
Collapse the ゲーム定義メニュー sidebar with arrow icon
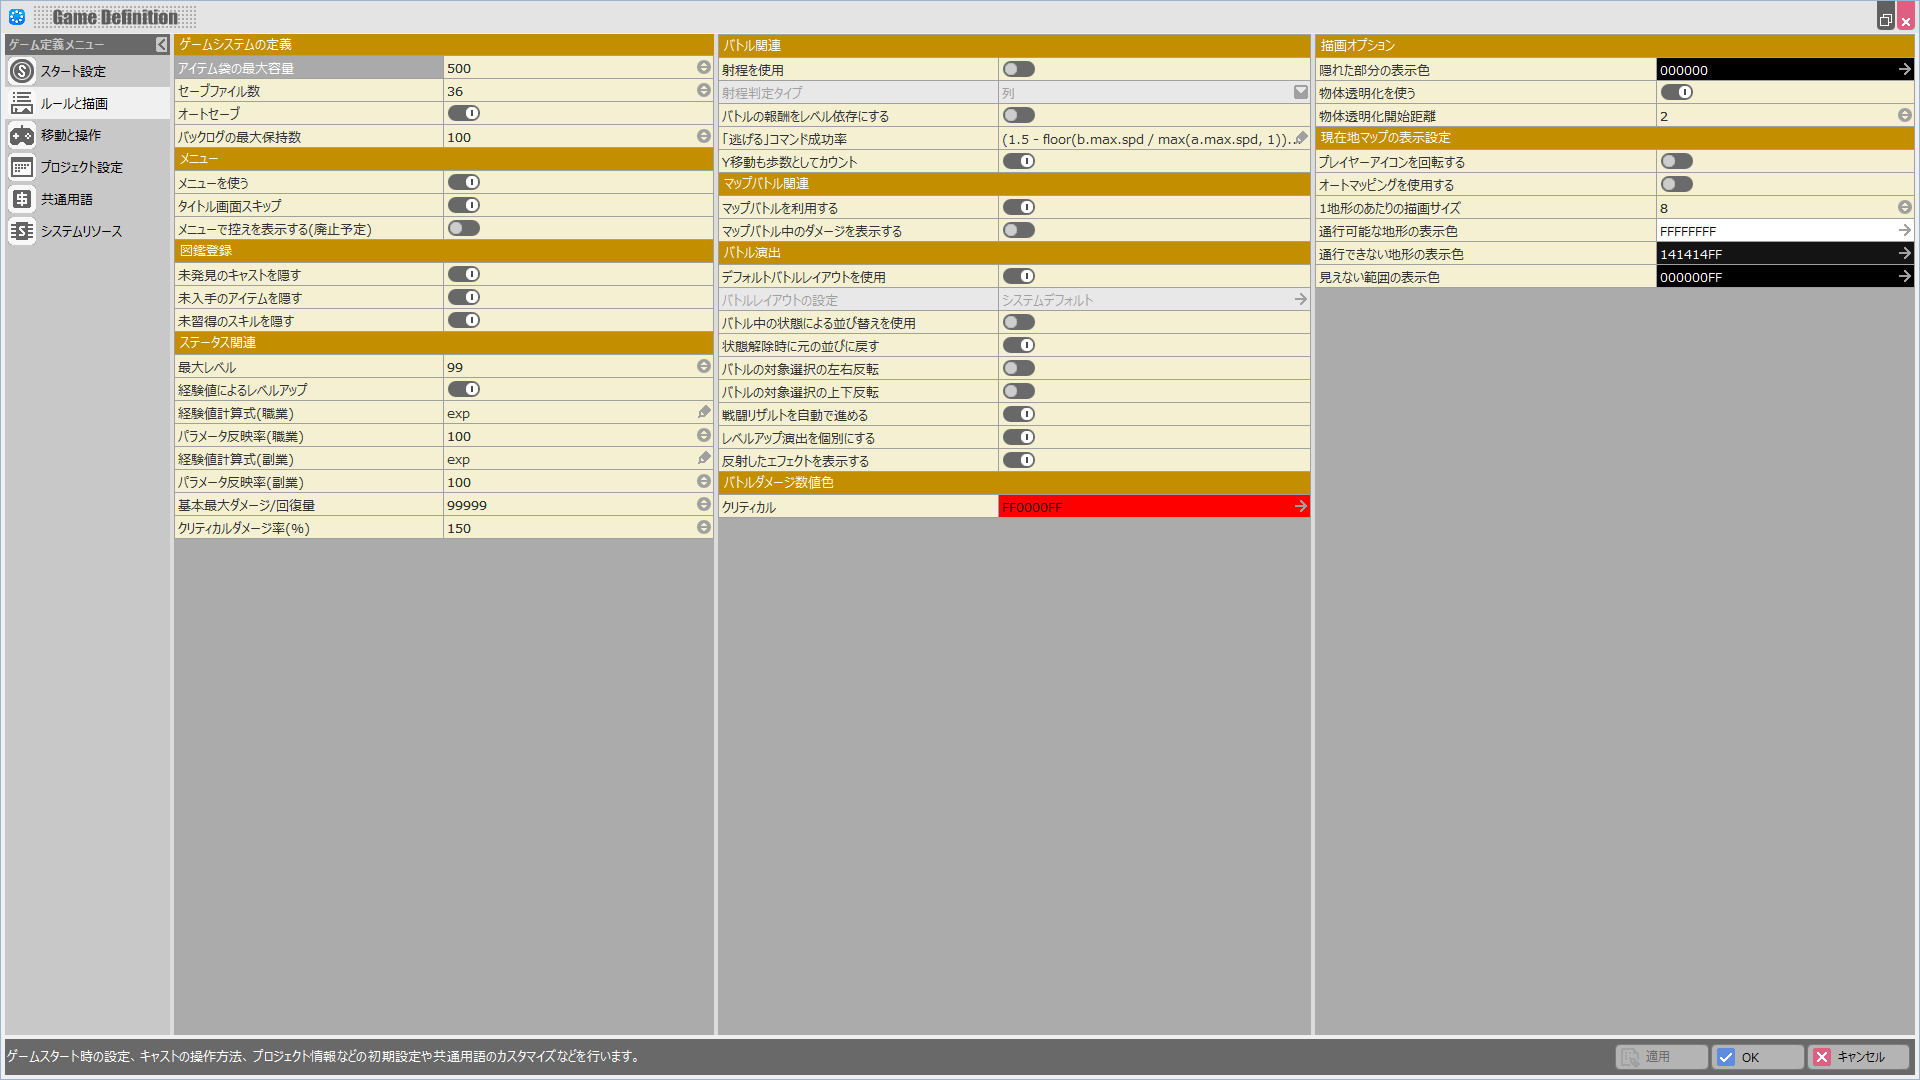[161, 45]
